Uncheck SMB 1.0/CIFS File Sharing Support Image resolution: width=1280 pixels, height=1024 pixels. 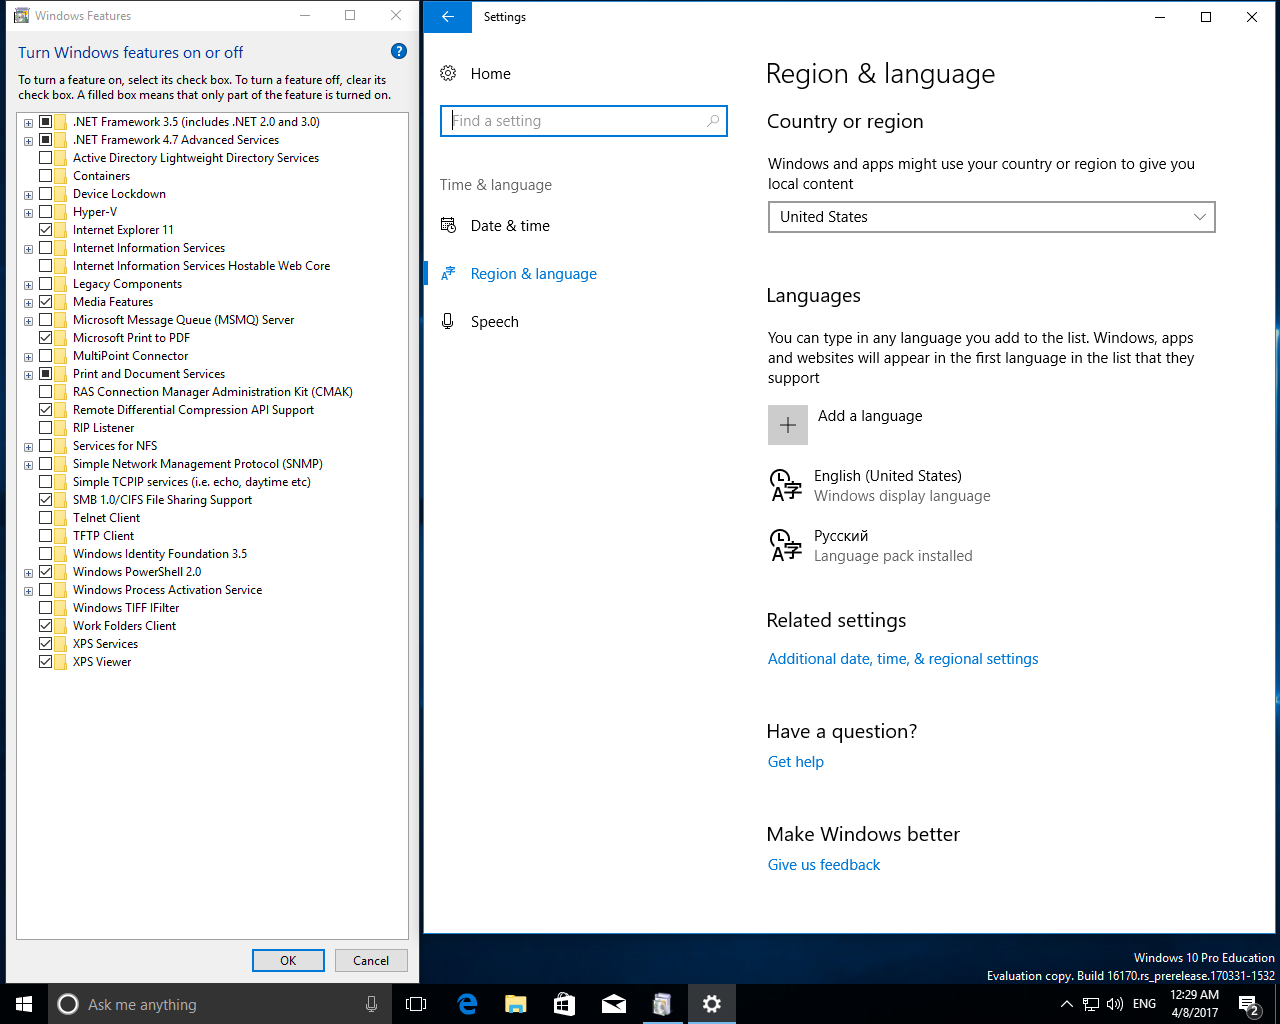(46, 500)
